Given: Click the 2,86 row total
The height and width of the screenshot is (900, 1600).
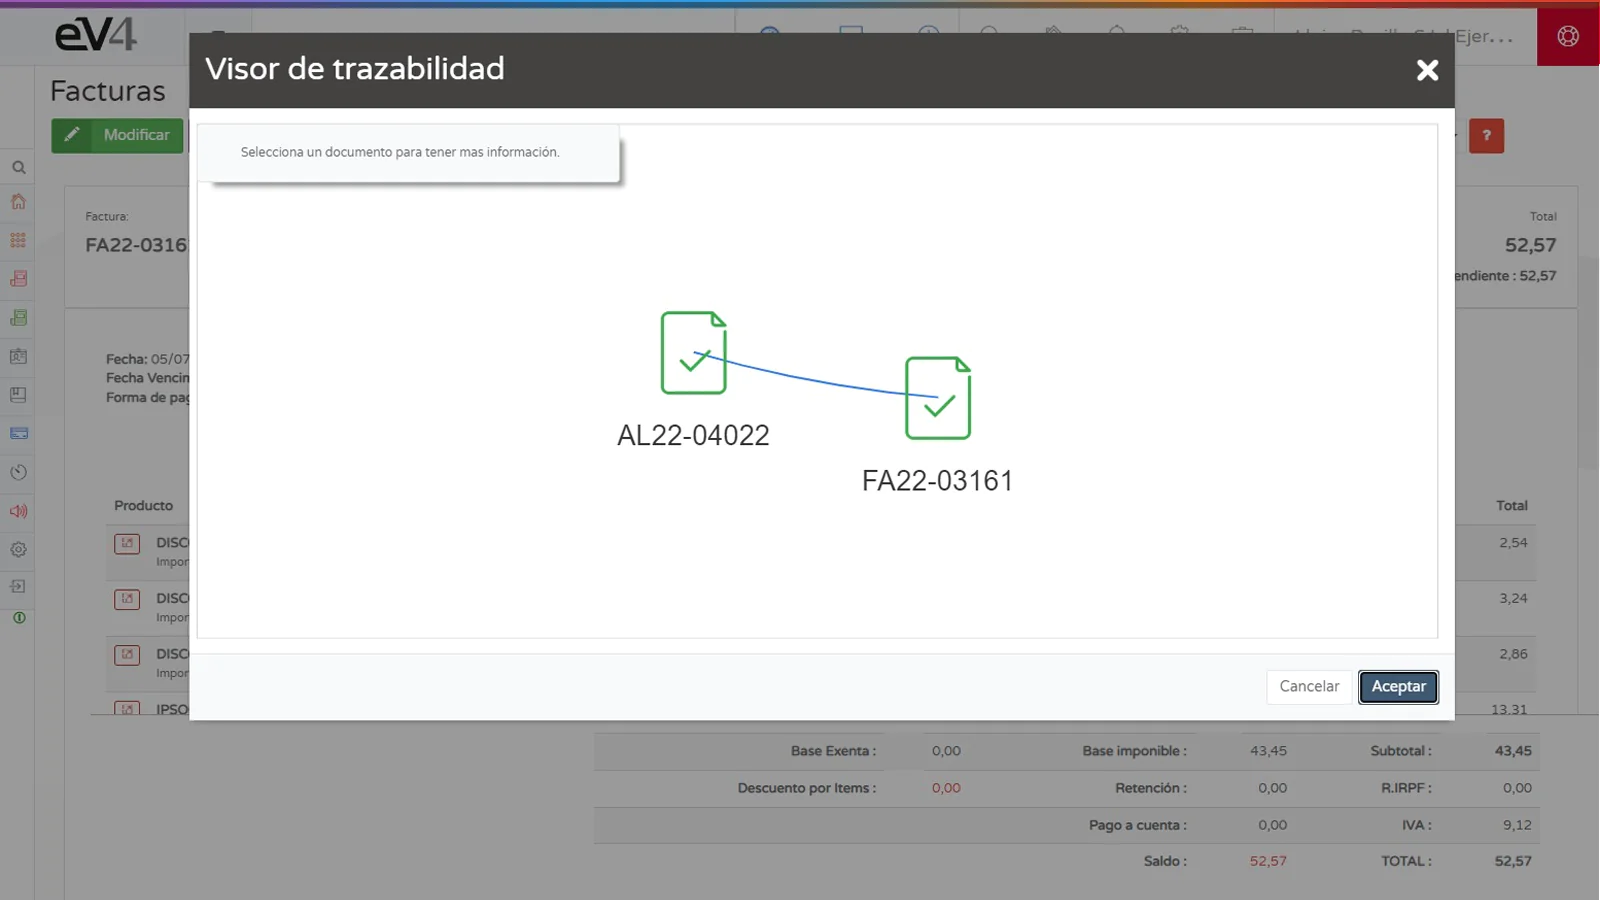Looking at the screenshot, I should (x=1513, y=654).
